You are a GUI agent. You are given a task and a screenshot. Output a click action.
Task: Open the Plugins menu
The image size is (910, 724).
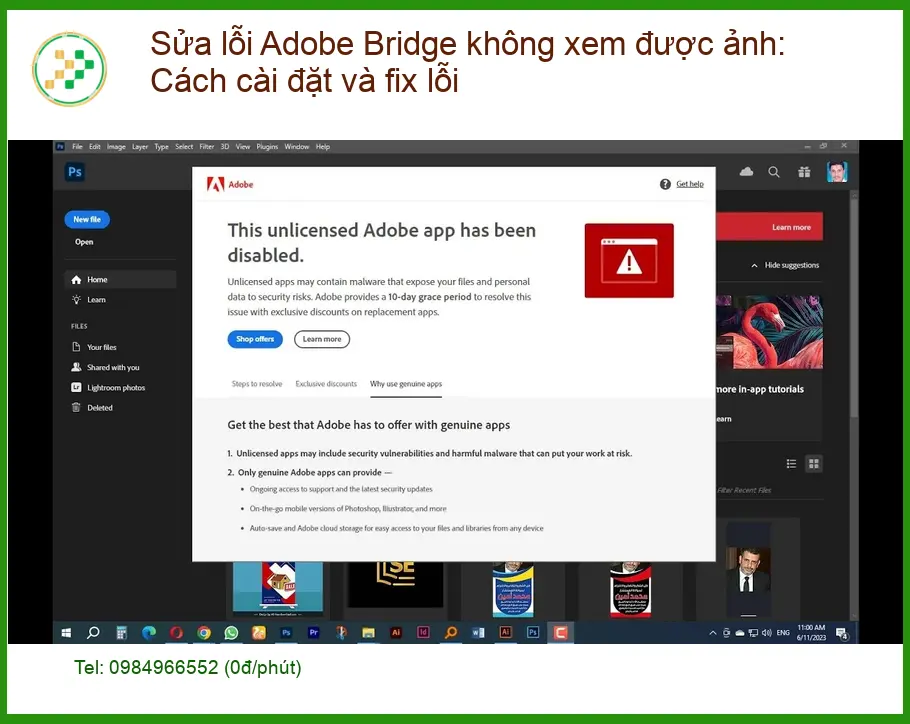[267, 147]
